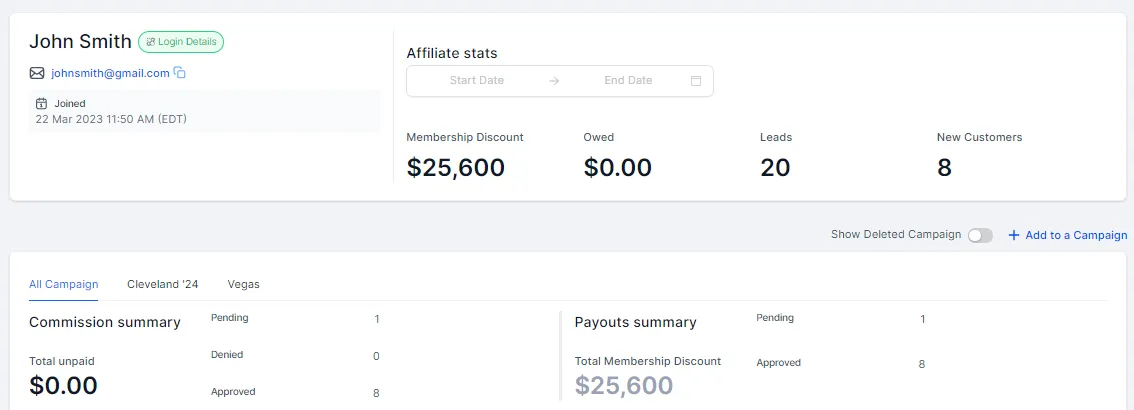Switch to the Cleveland '24 tab

click(162, 284)
